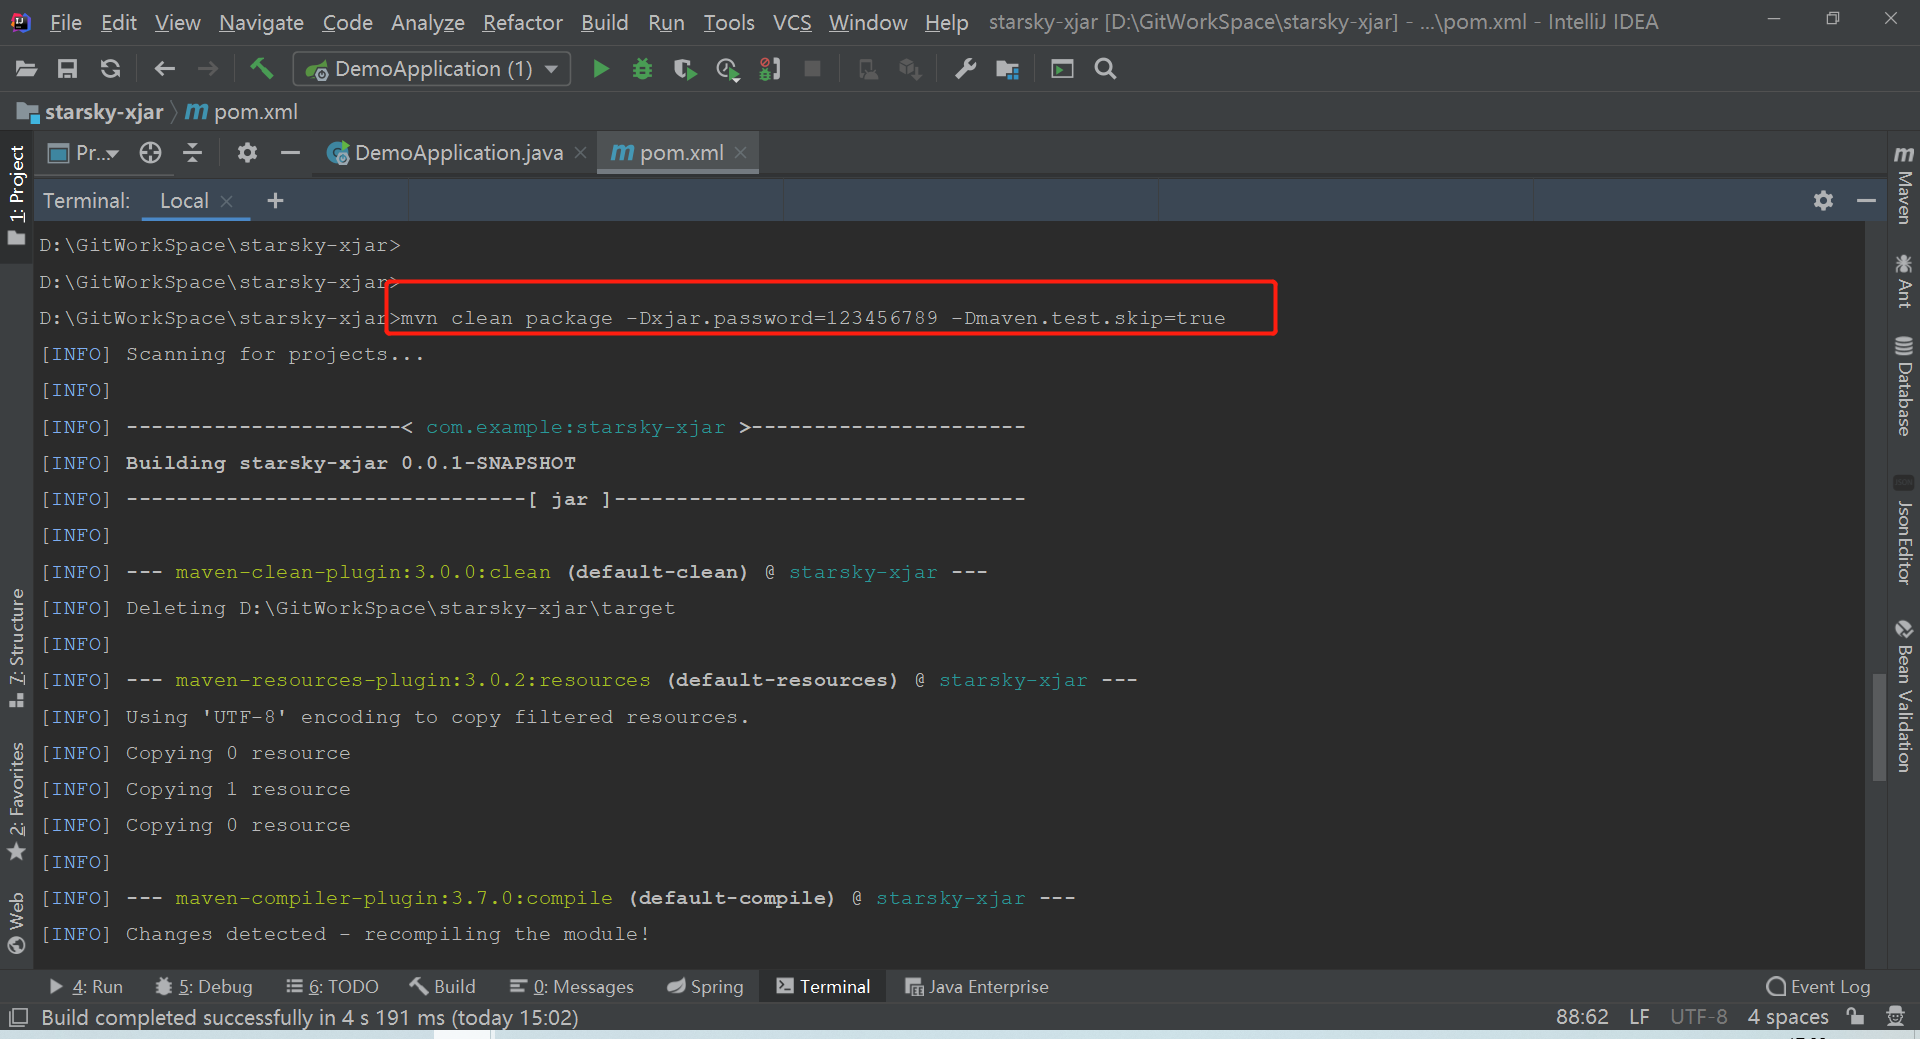Open the inspector hat icon in status bar
Viewport: 1920px width, 1039px height.
point(1895,1017)
